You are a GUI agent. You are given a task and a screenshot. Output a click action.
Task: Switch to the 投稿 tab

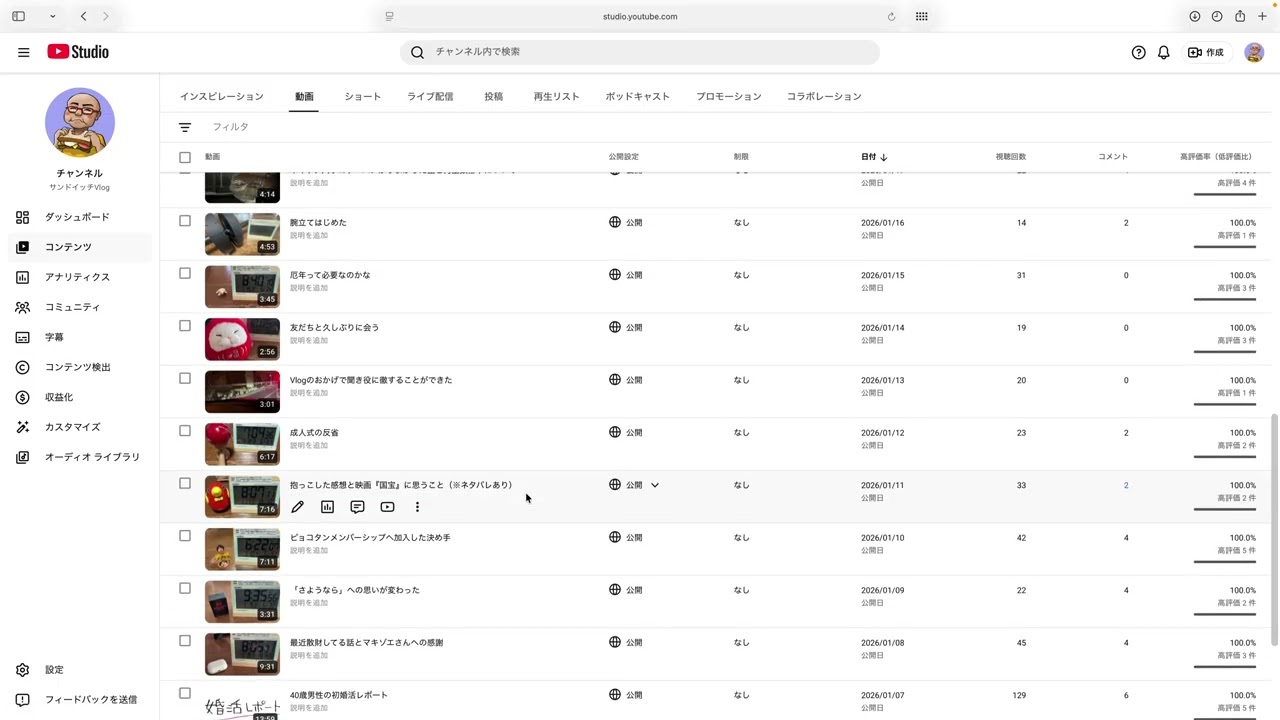click(494, 97)
